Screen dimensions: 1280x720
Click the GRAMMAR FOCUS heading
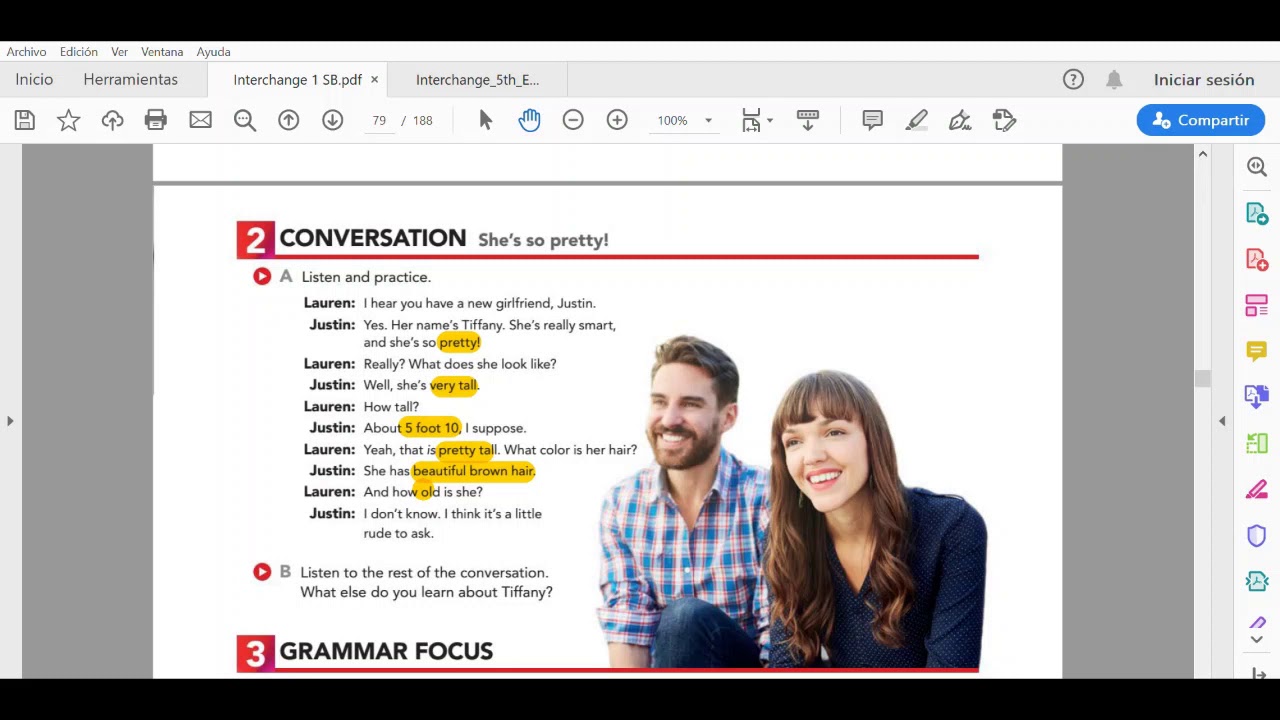click(386, 651)
